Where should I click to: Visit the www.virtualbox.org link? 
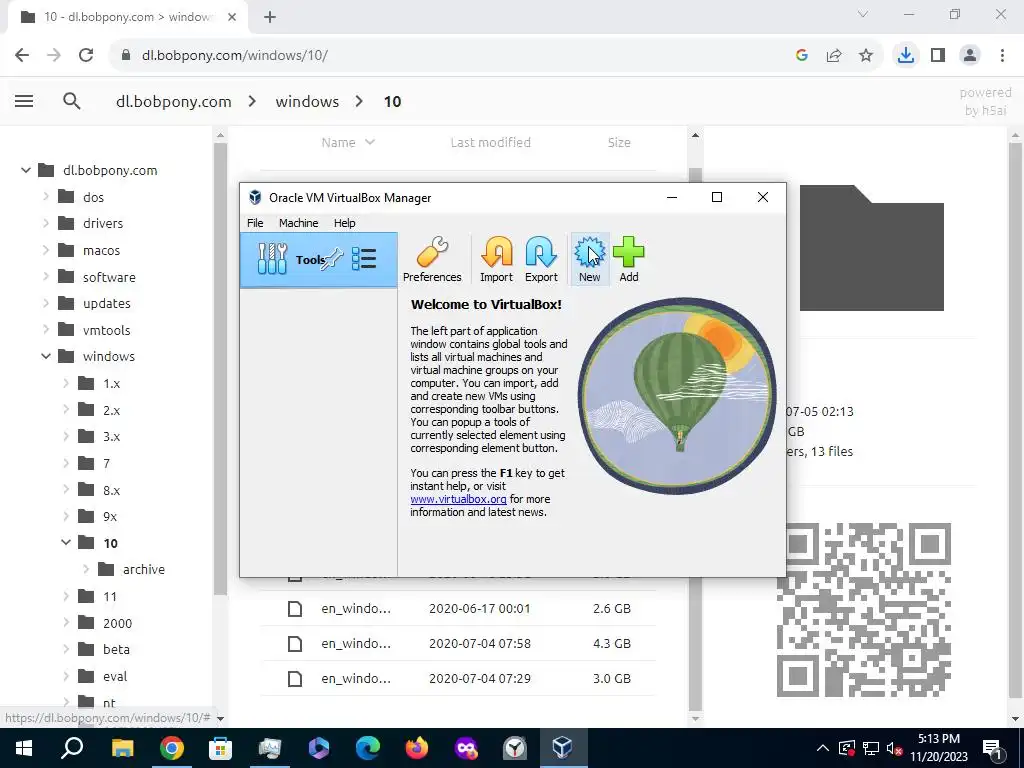[x=458, y=499]
